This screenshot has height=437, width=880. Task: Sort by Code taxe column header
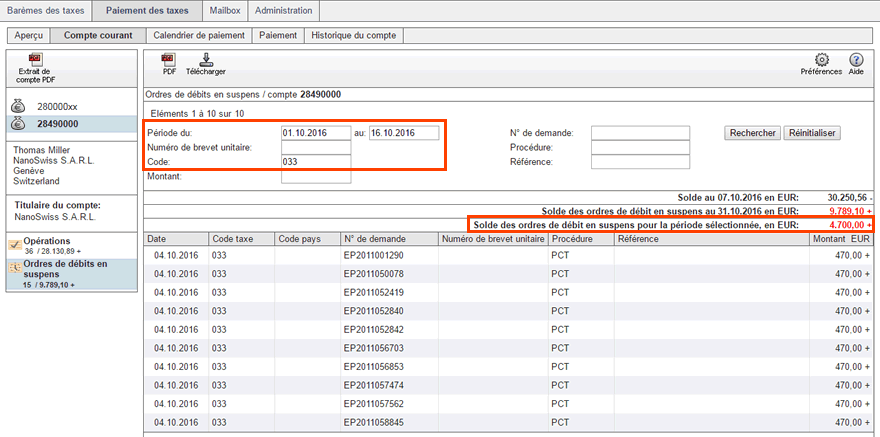pos(241,239)
